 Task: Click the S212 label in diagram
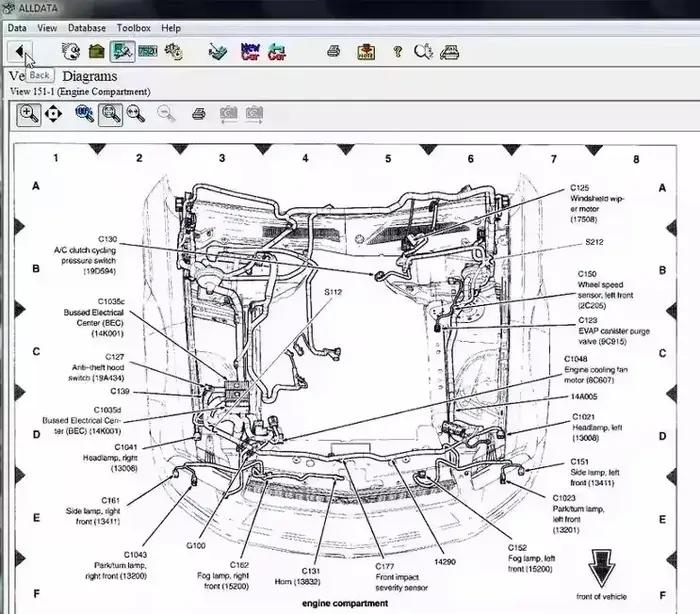click(594, 242)
